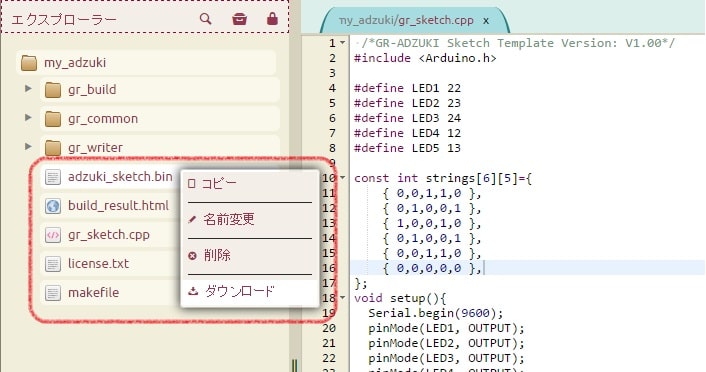Click the makefile document icon

point(53,293)
